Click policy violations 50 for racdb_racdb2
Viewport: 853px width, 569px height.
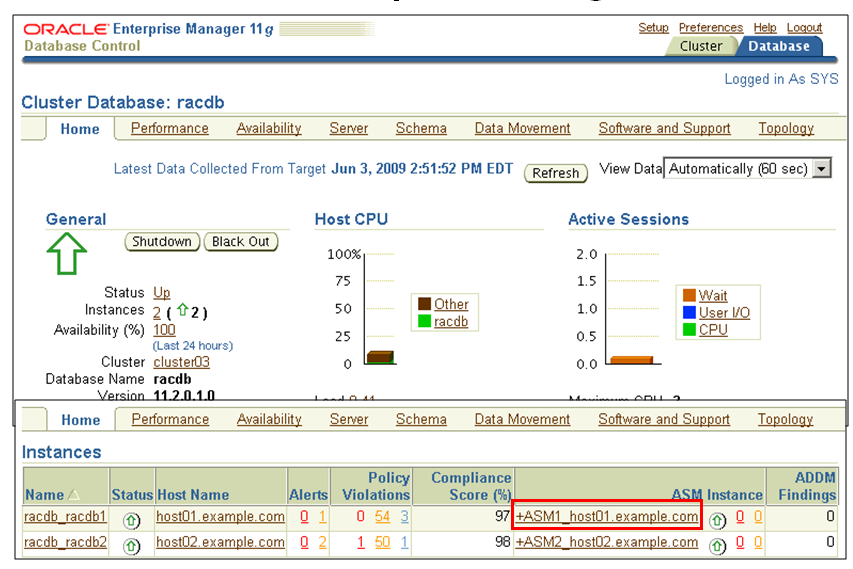click(x=382, y=542)
